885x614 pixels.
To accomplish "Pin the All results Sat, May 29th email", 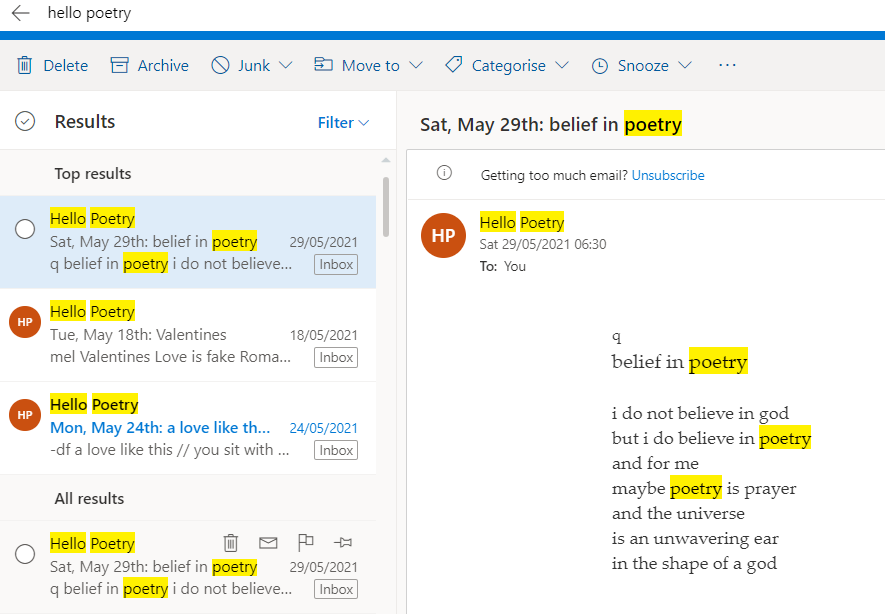I will coord(343,543).
